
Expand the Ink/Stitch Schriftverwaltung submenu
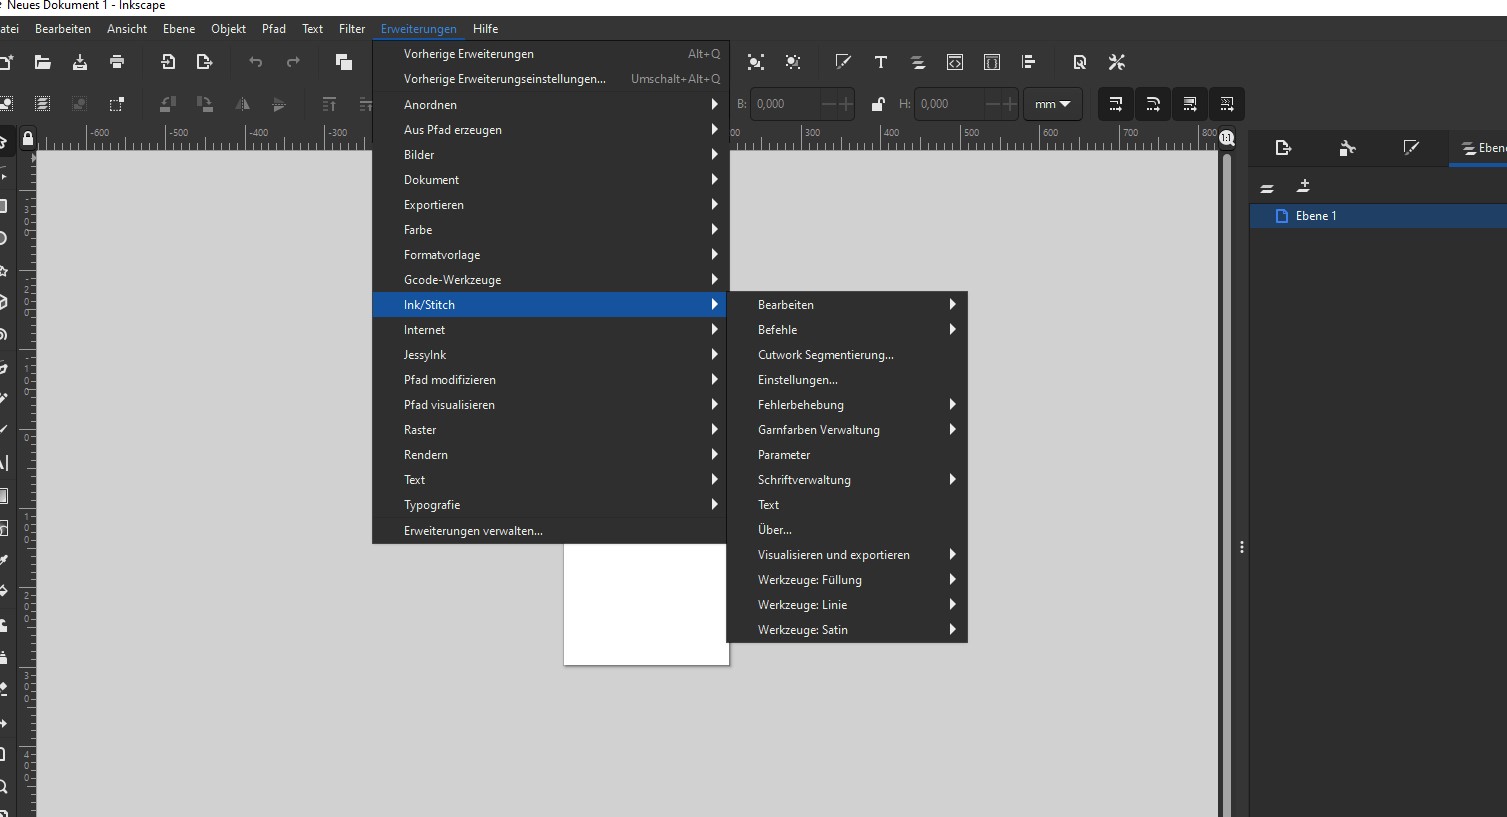click(804, 479)
